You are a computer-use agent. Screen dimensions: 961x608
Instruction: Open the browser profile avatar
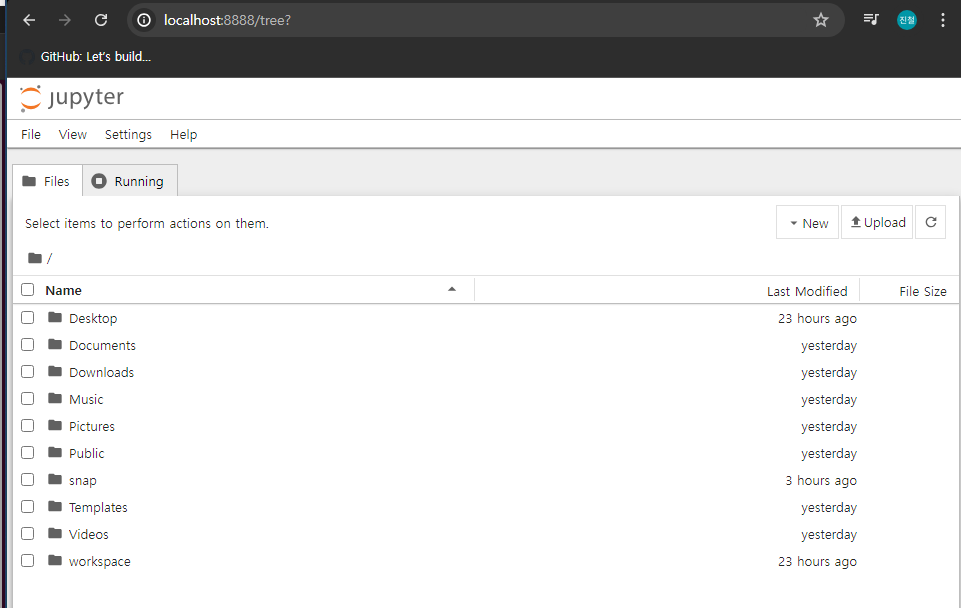(907, 20)
